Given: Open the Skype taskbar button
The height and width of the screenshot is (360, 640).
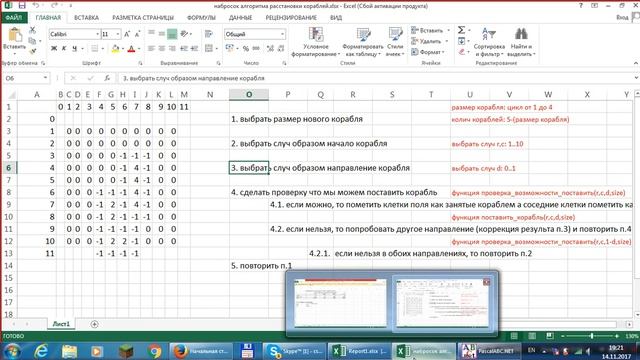Looking at the screenshot, I should (x=294, y=351).
